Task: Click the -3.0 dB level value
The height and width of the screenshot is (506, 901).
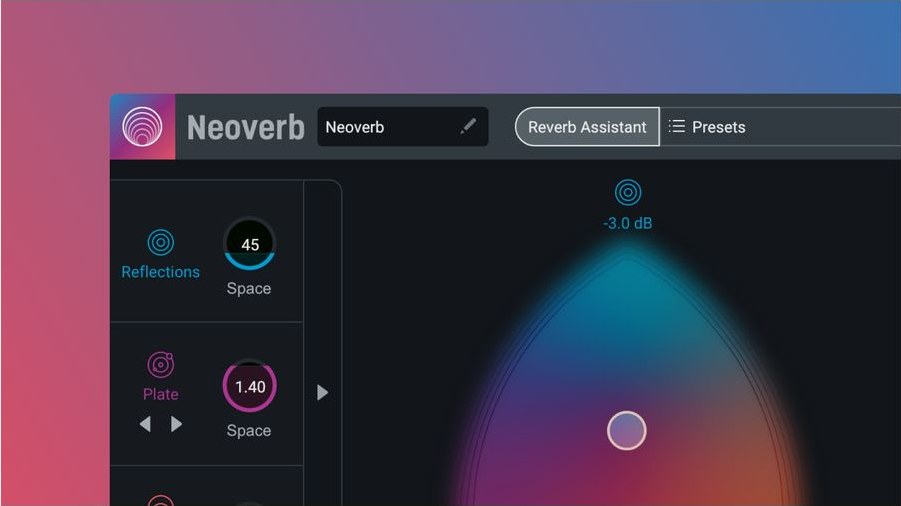Action: pyautogui.click(x=627, y=223)
